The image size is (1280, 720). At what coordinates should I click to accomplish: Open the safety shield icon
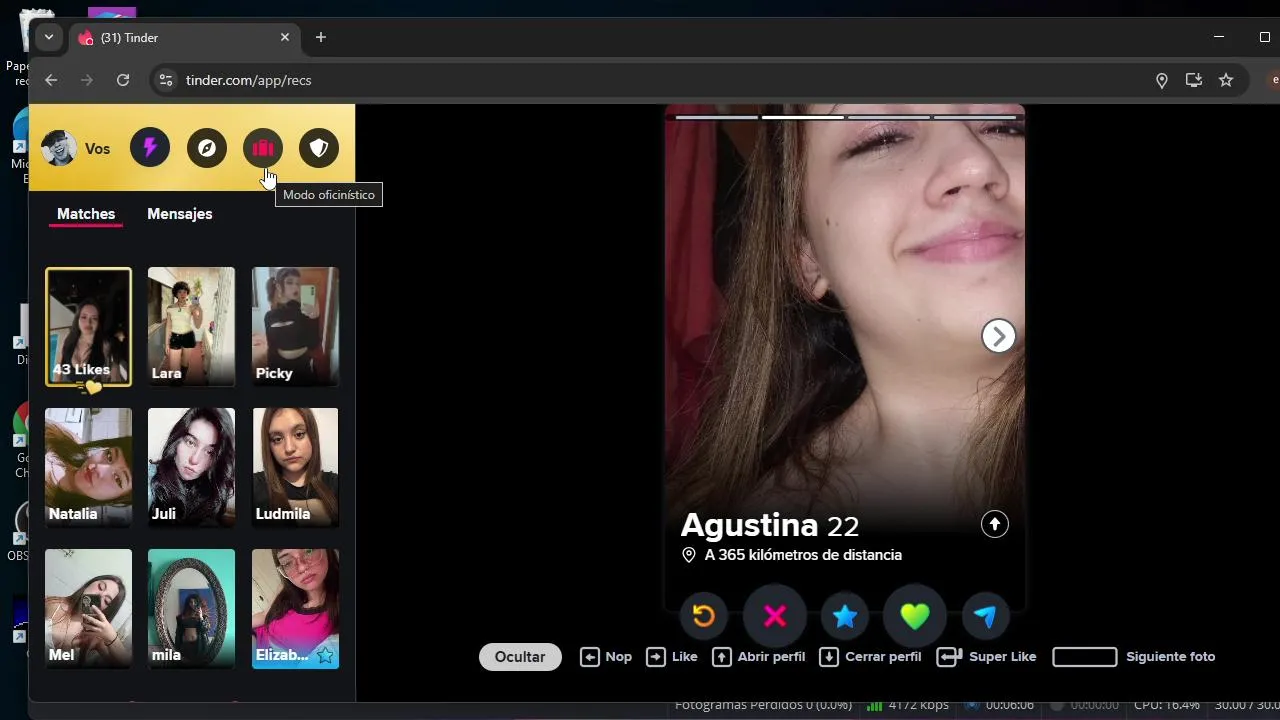pyautogui.click(x=319, y=148)
